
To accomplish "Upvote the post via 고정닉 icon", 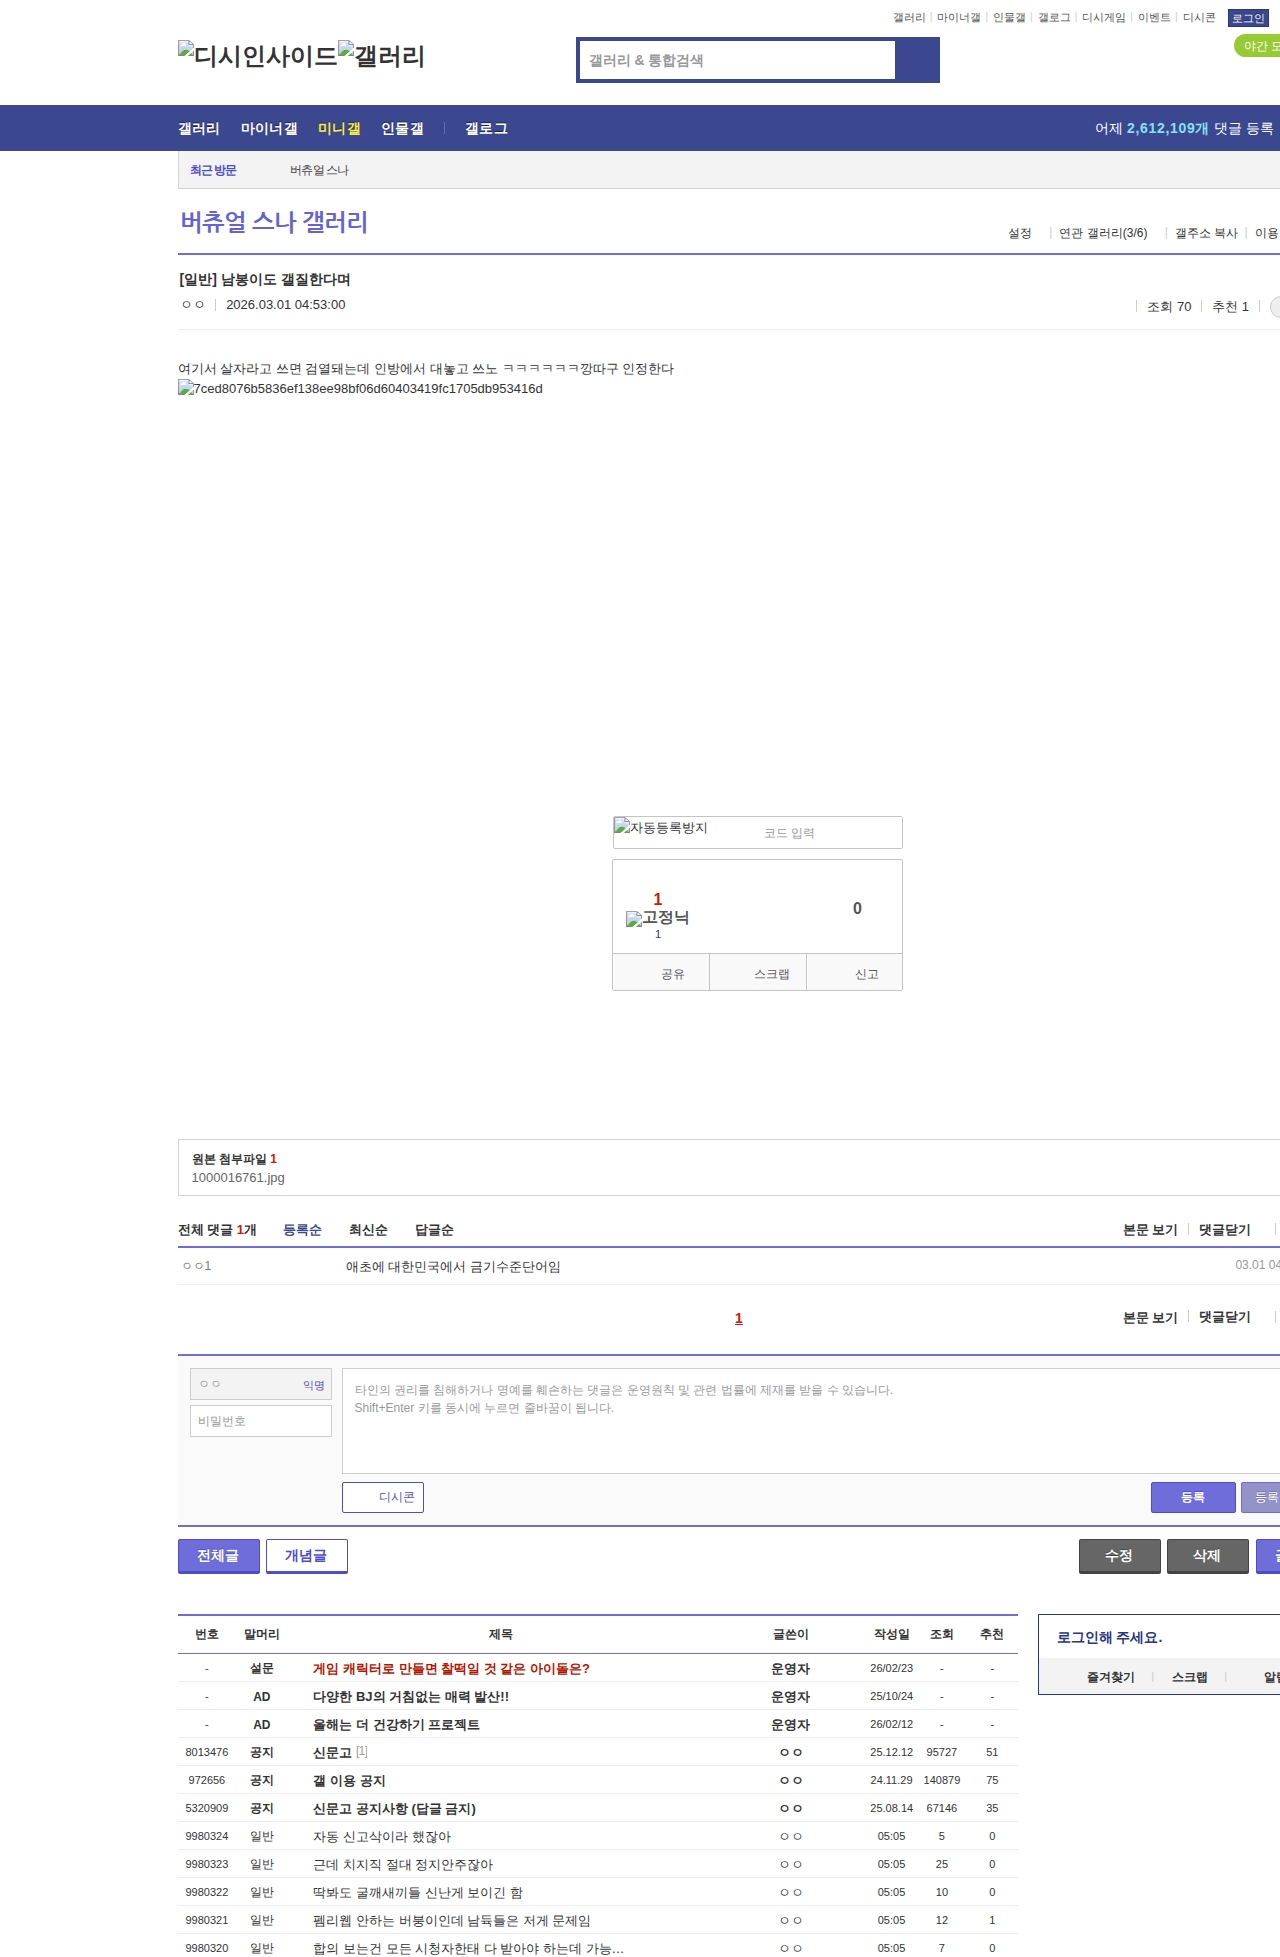I will 657,918.
